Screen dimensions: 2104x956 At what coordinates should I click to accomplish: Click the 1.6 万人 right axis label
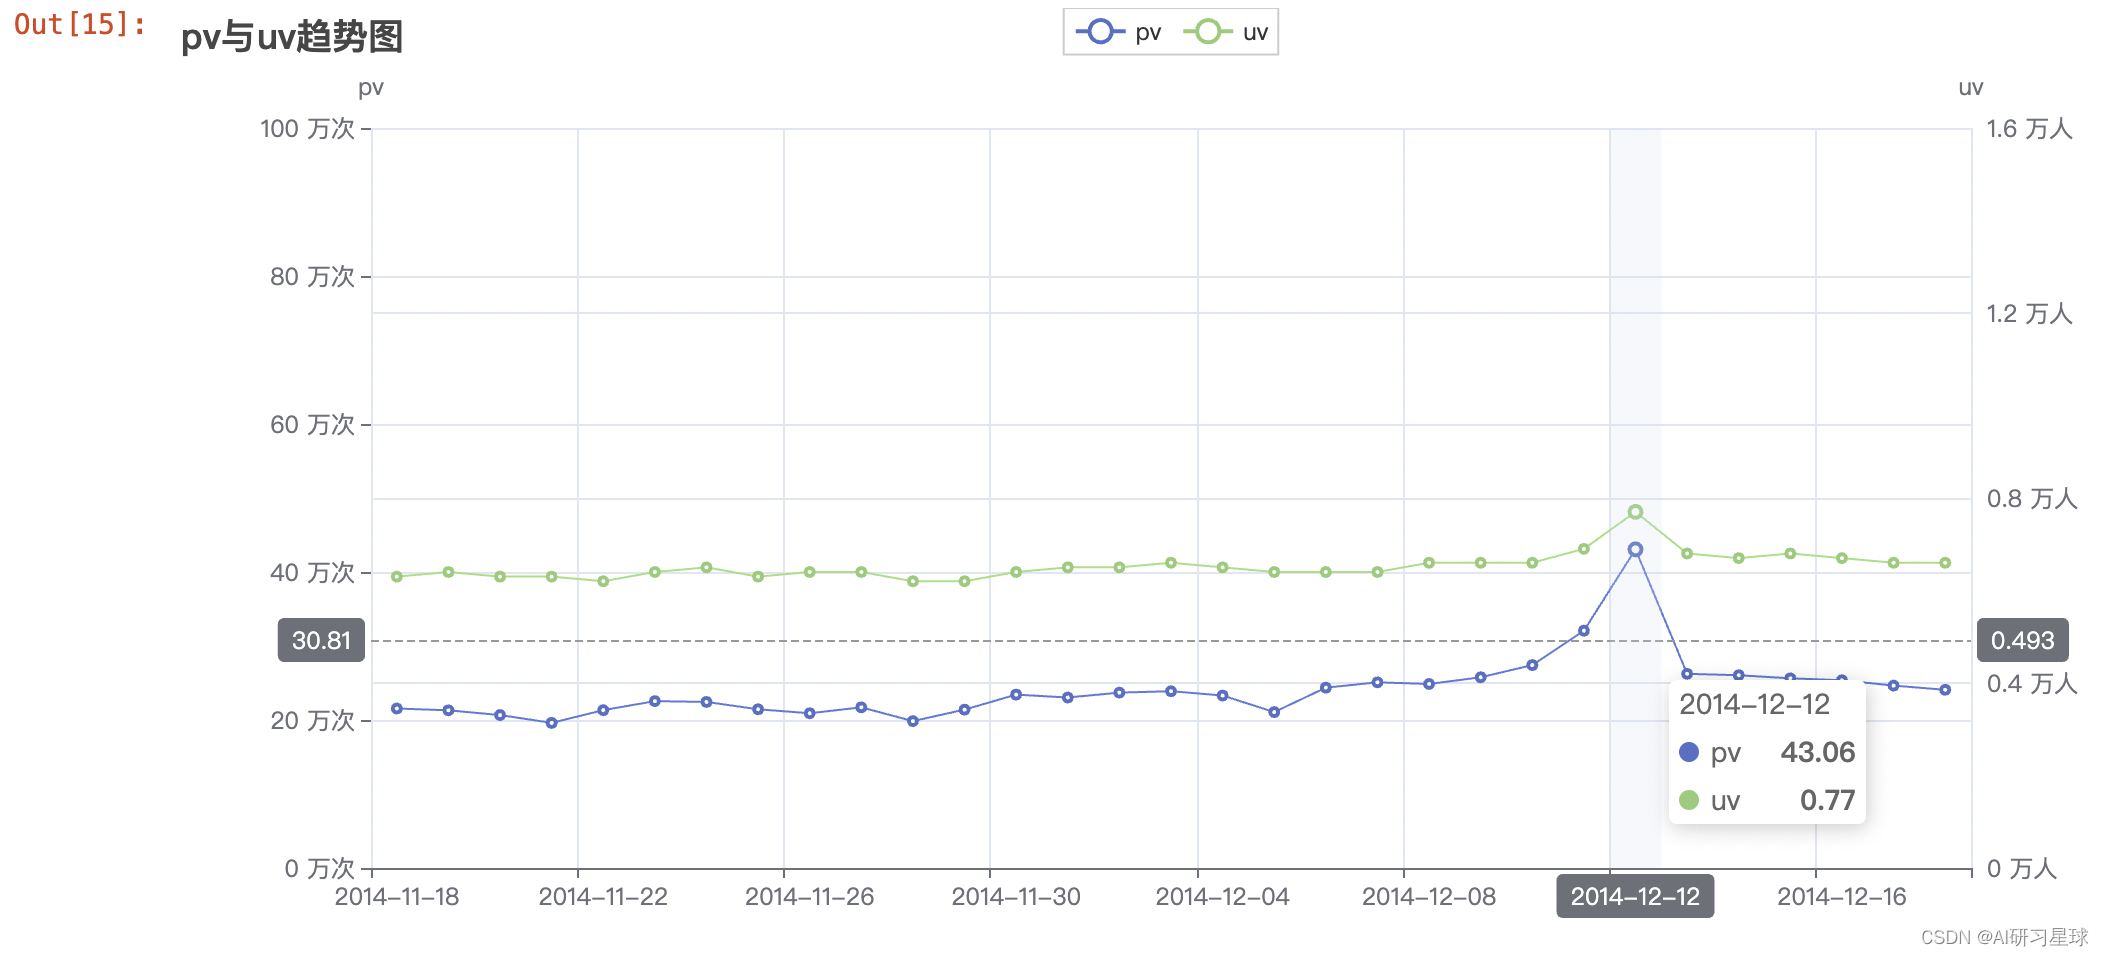(2029, 129)
